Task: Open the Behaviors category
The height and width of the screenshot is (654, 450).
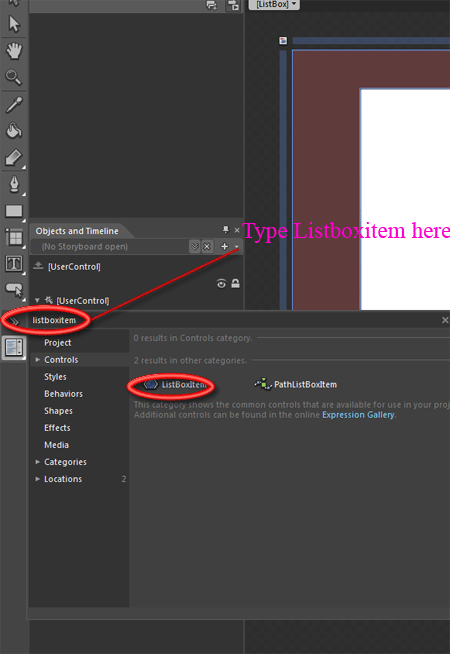Action: [63, 394]
